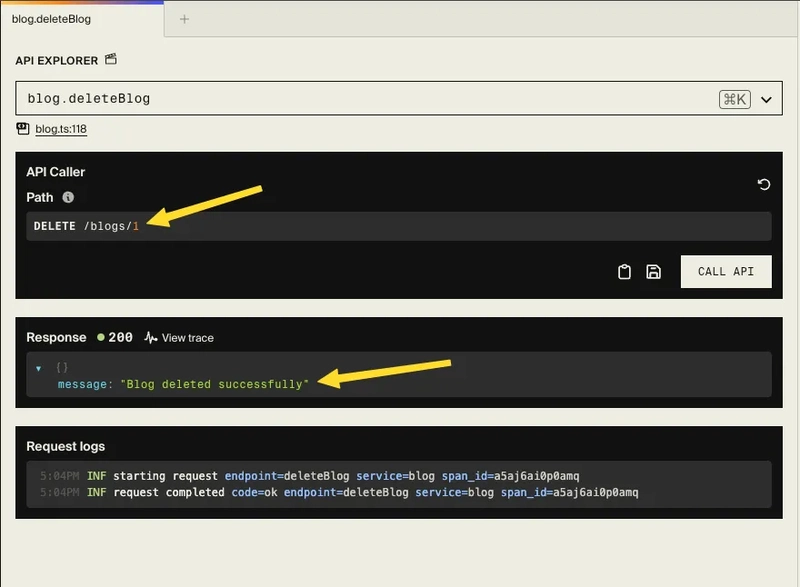Open the blog.ts:118 source link

(x=61, y=129)
